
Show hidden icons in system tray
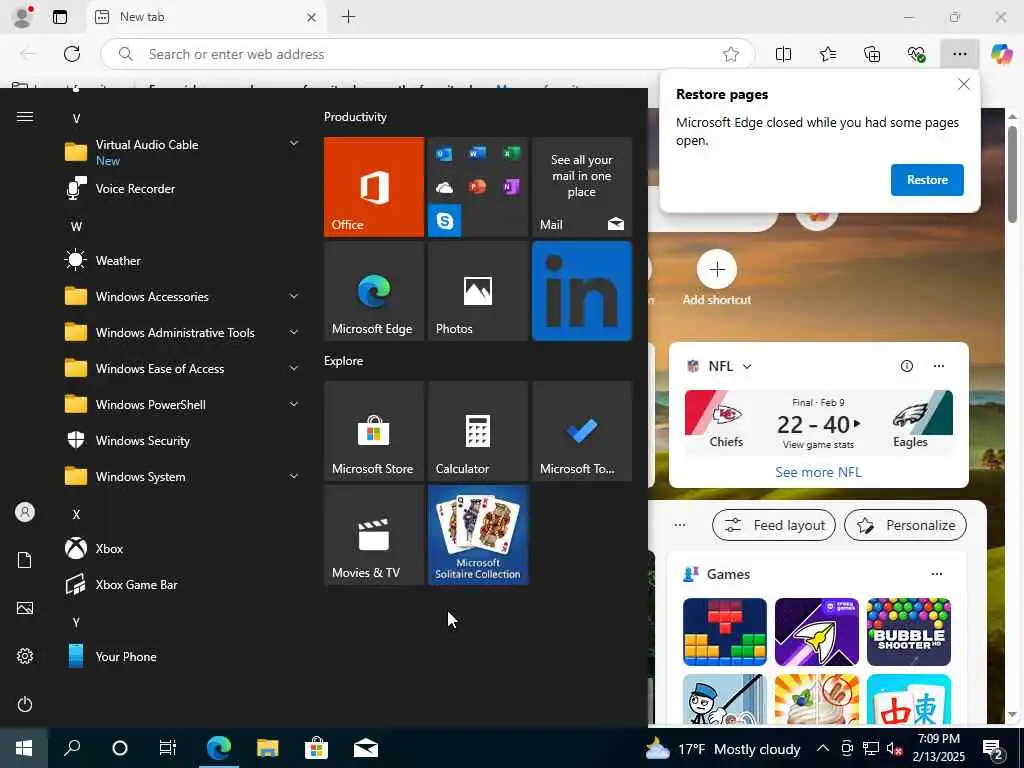823,748
